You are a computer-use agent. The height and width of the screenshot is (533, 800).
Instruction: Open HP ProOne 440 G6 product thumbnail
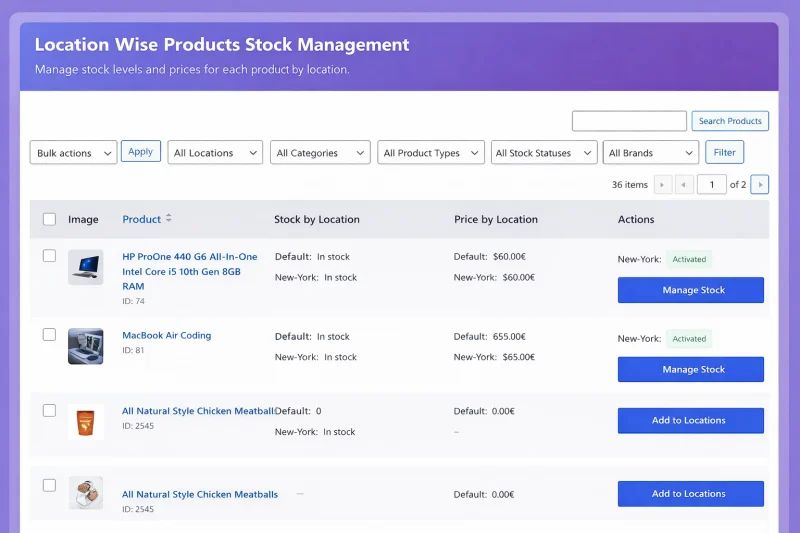86,267
